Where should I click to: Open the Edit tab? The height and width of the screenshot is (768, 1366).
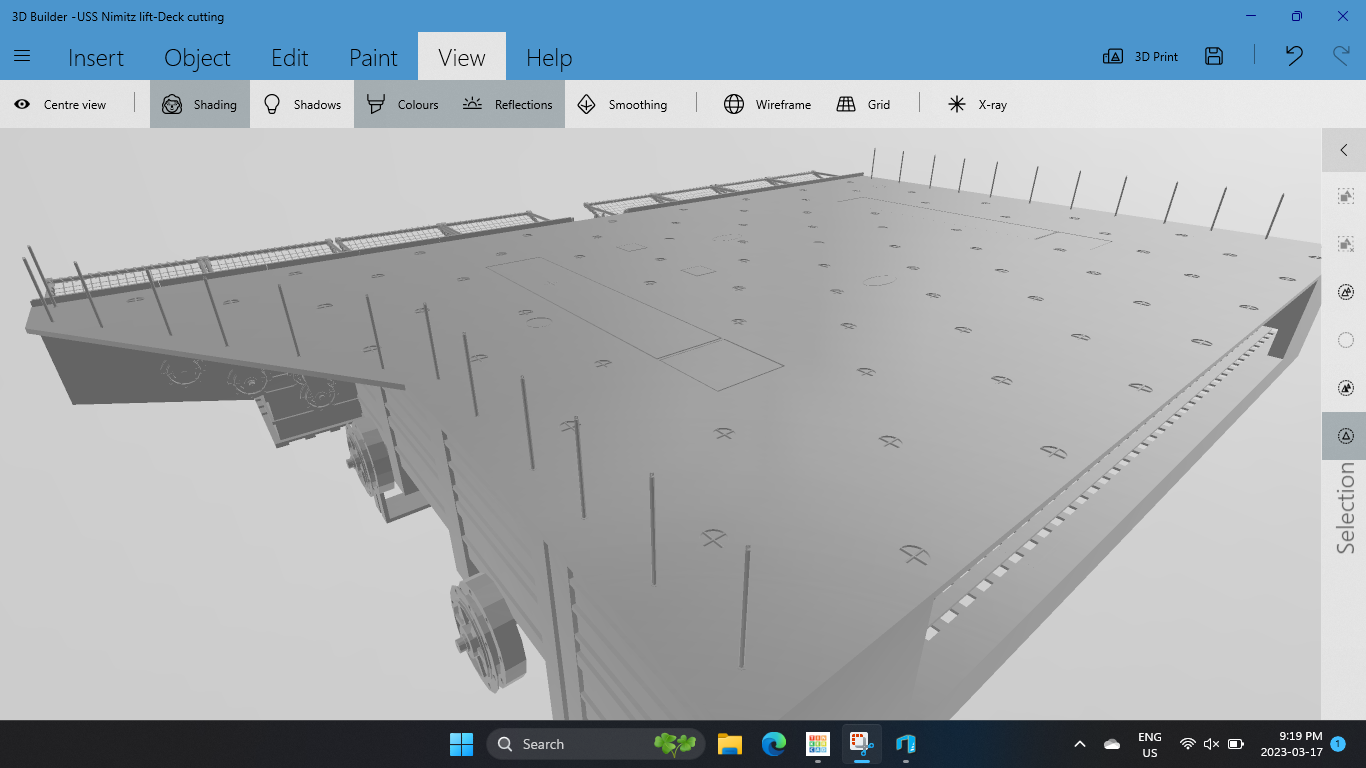290,58
